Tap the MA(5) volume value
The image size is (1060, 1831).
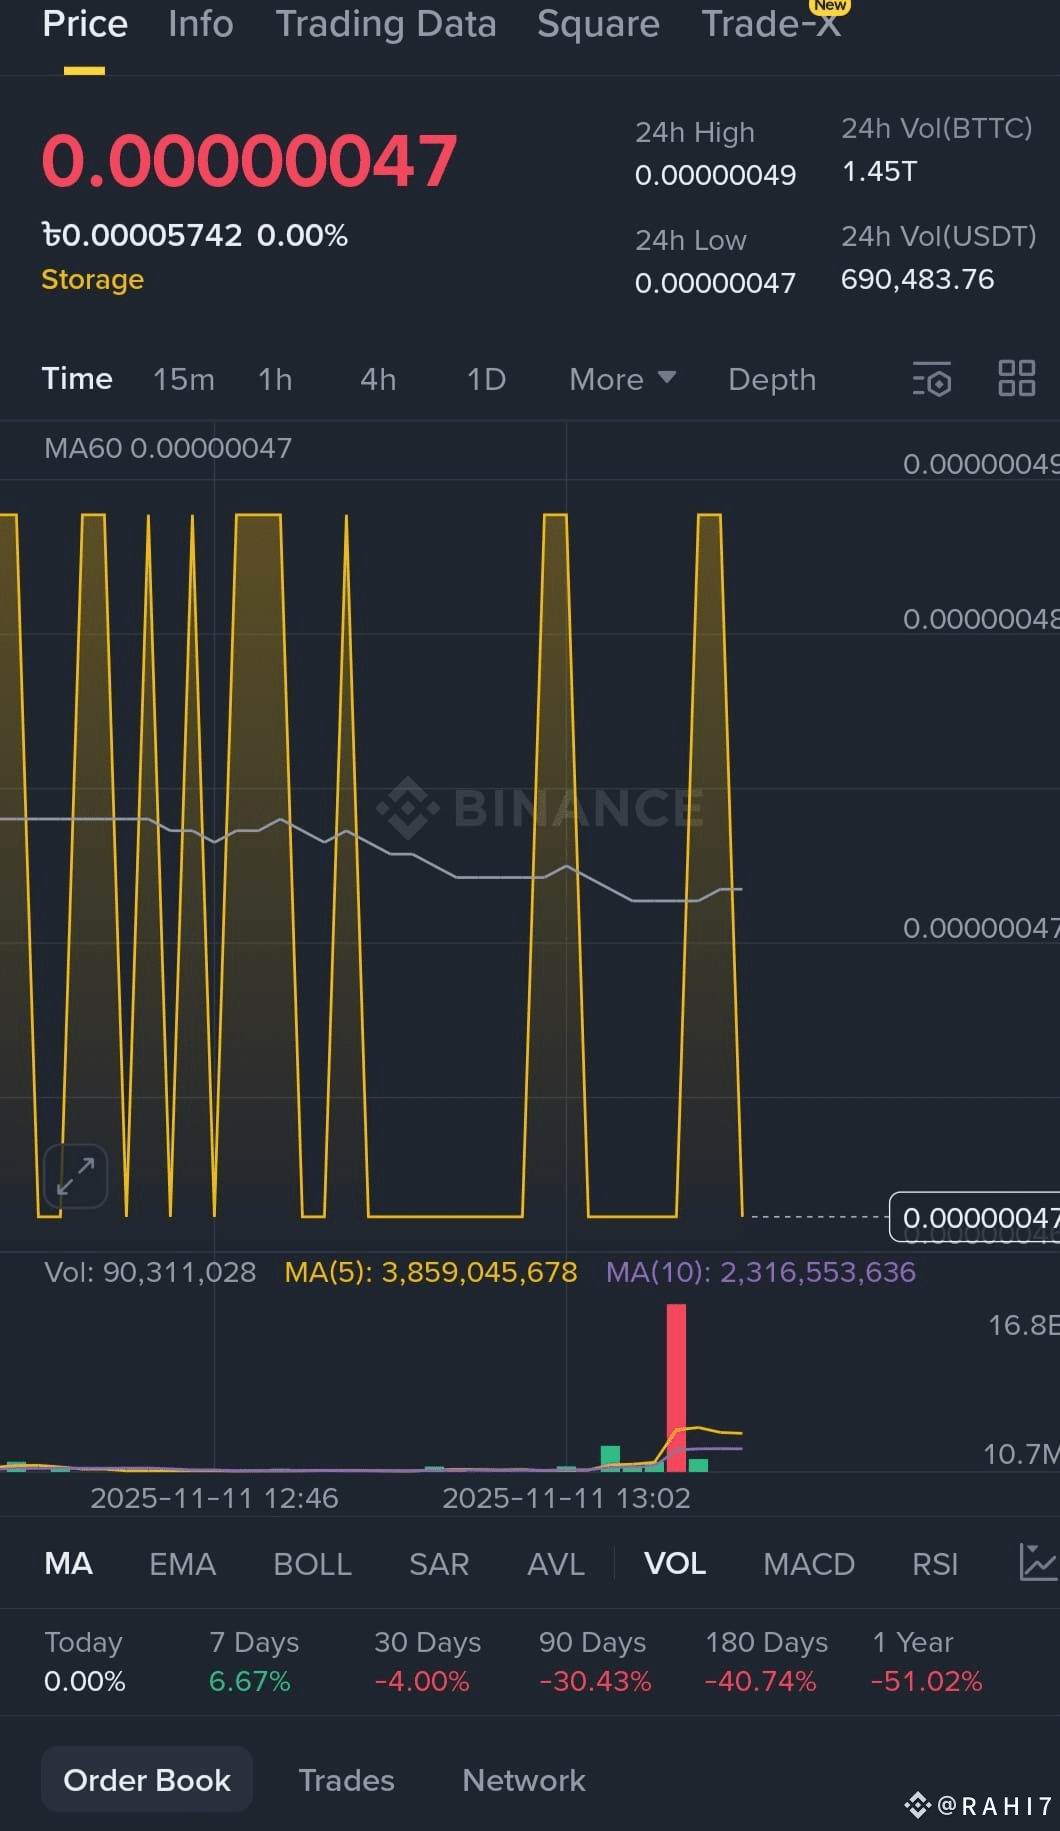point(431,1272)
